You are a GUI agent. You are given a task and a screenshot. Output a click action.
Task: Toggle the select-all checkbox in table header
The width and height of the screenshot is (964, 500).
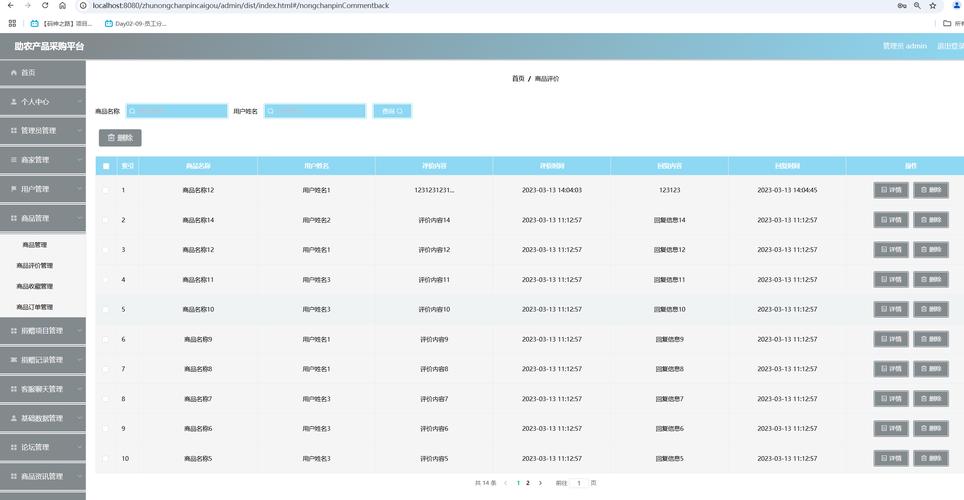coord(106,166)
